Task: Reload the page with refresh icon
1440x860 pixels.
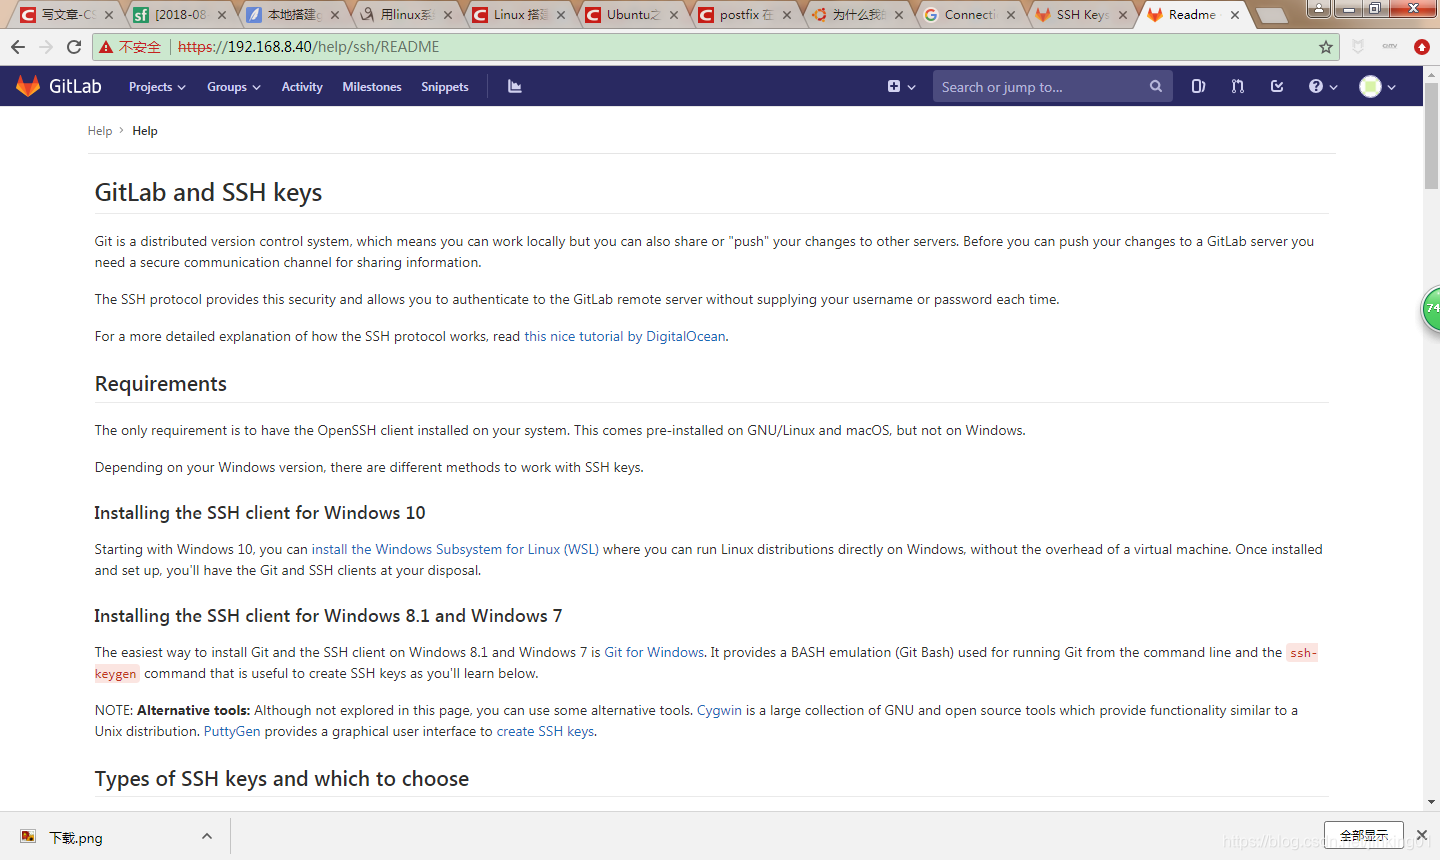Action: 74,47
